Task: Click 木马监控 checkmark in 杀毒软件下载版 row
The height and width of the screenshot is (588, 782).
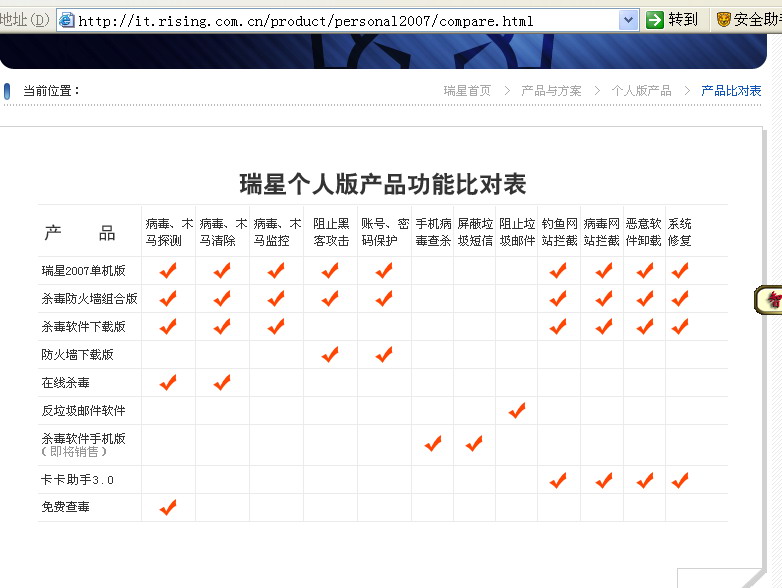Action: coord(276,327)
